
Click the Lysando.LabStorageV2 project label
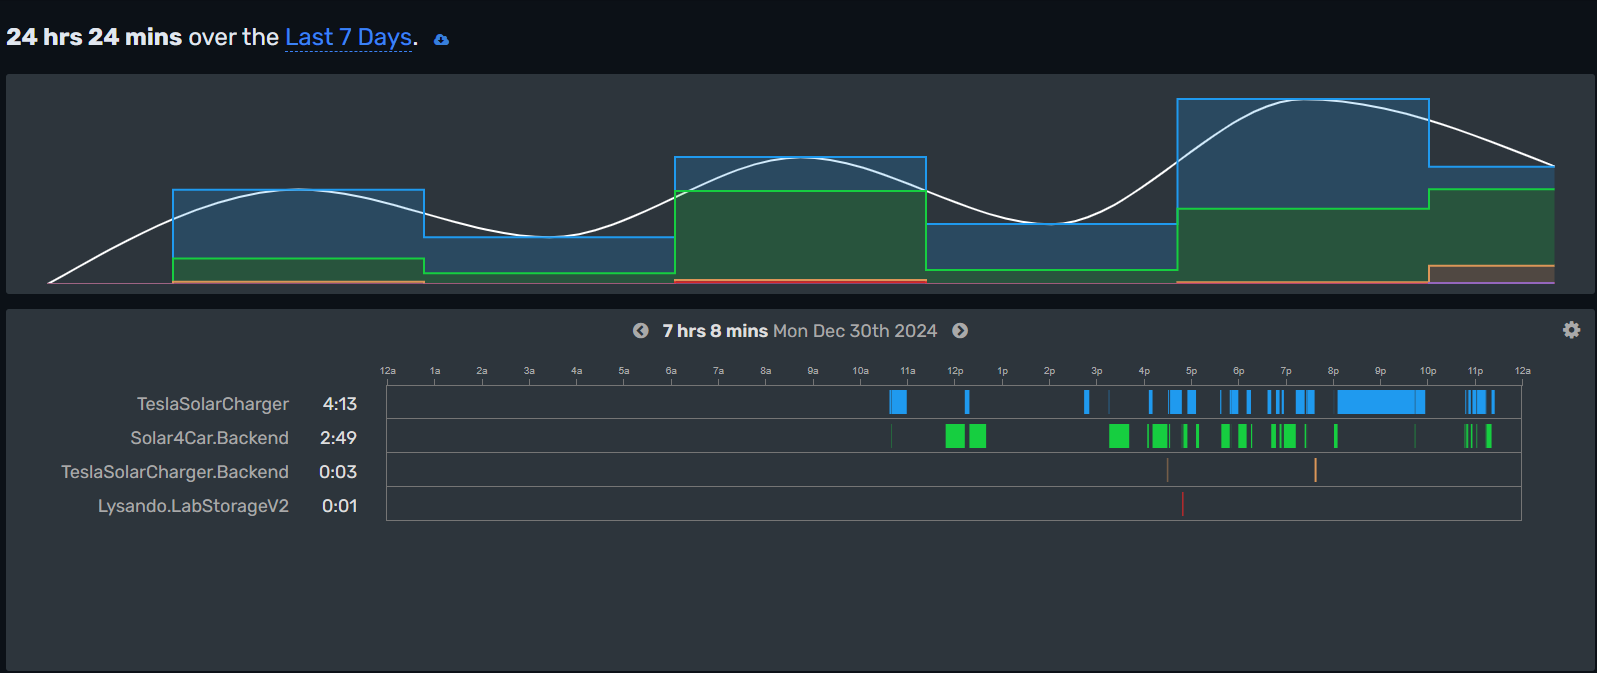click(193, 506)
